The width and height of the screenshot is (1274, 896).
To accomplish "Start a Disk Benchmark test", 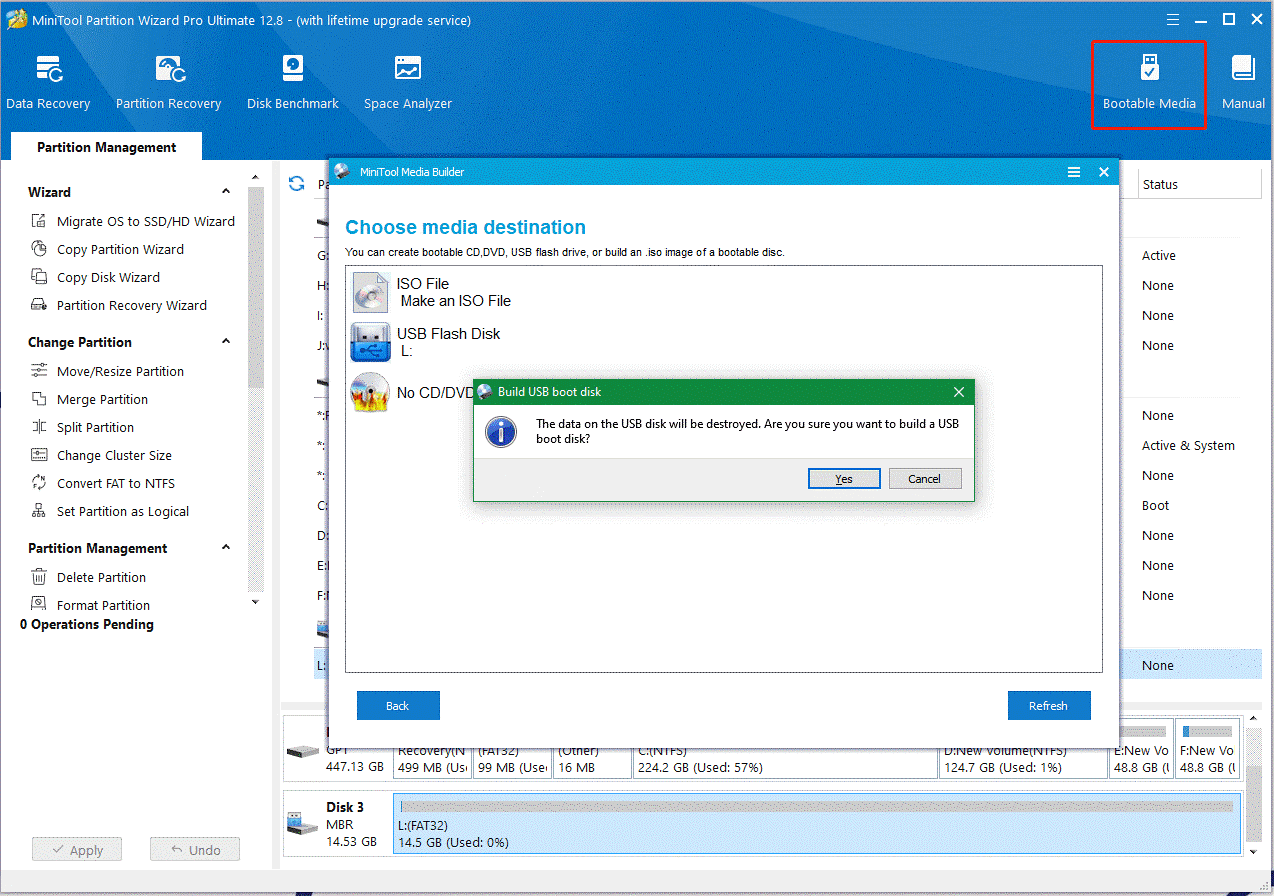I will 292,80.
